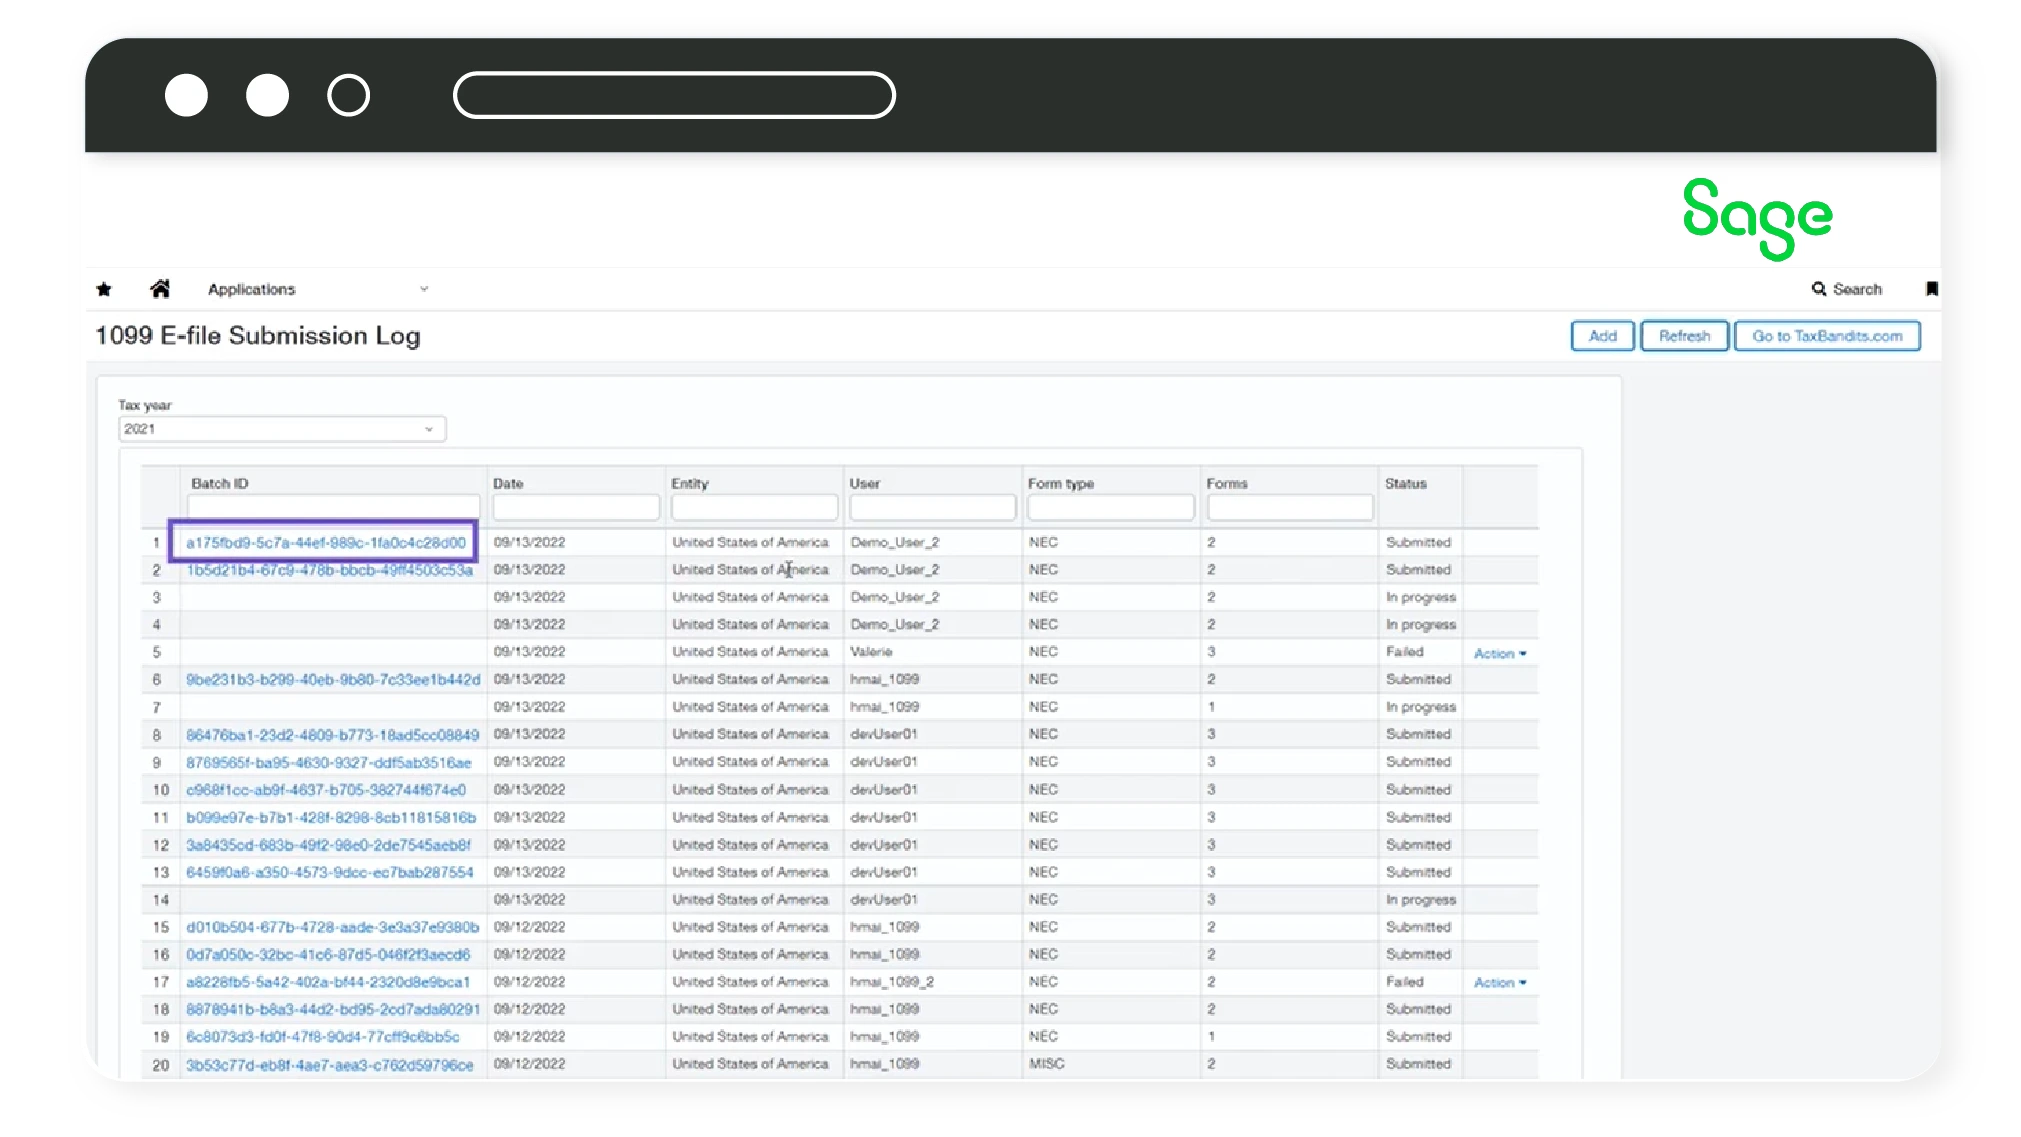Click the Add button
This screenshot has width=2021, height=1137.
click(1602, 336)
